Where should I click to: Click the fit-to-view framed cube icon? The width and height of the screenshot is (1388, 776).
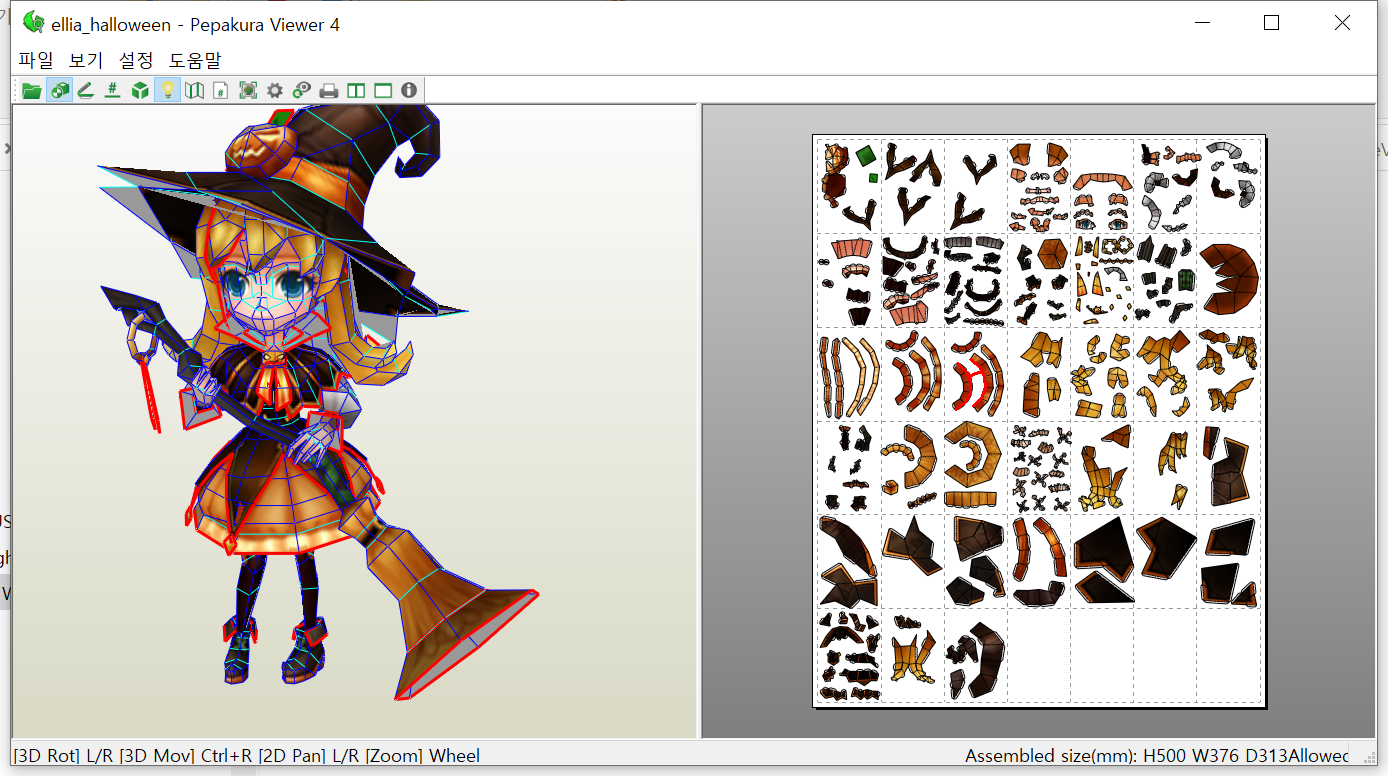tap(248, 91)
